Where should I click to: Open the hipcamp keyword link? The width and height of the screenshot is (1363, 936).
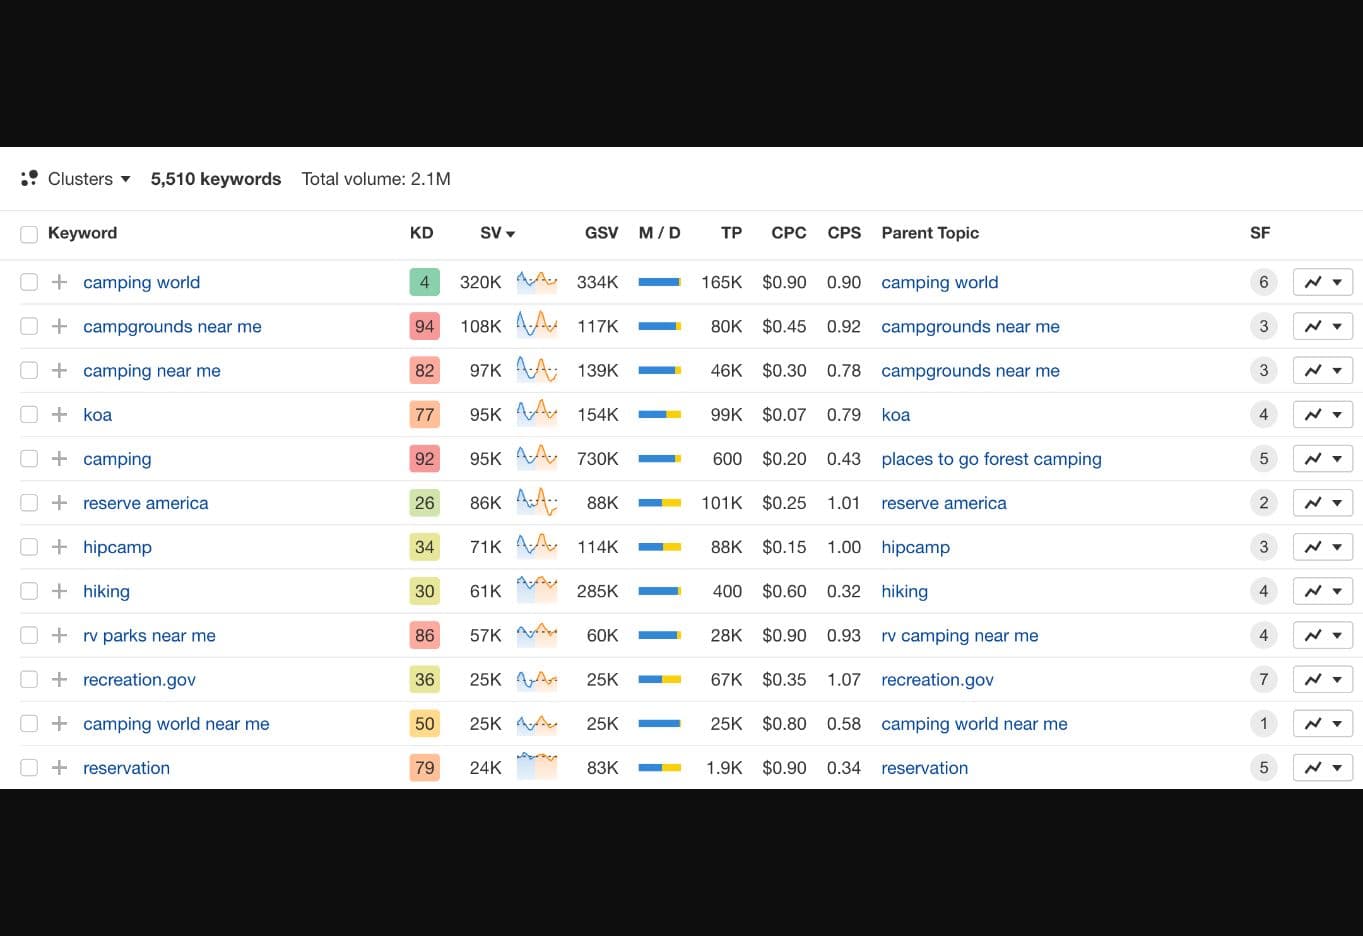(117, 547)
